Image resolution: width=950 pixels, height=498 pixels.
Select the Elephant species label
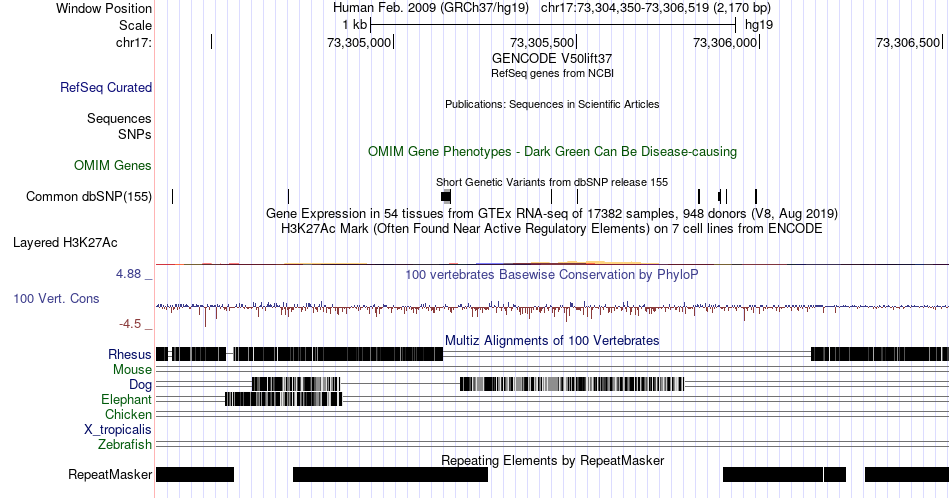[127, 400]
